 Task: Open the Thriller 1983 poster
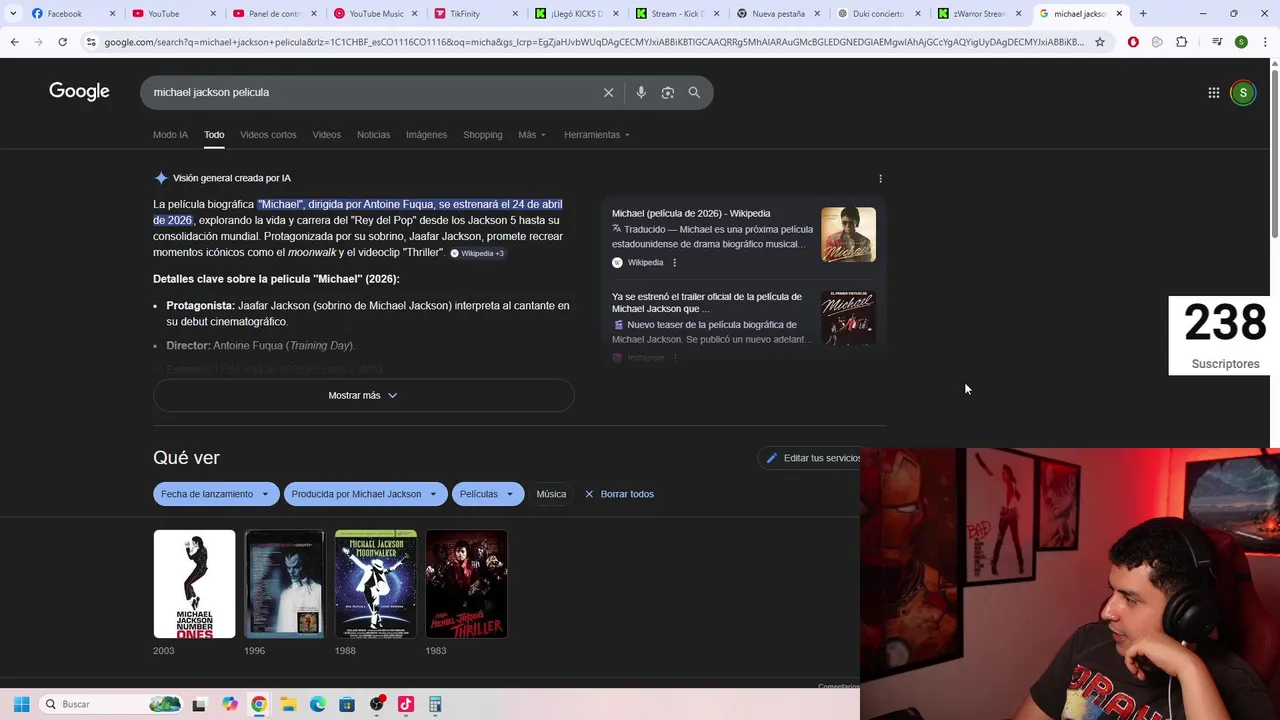(466, 584)
